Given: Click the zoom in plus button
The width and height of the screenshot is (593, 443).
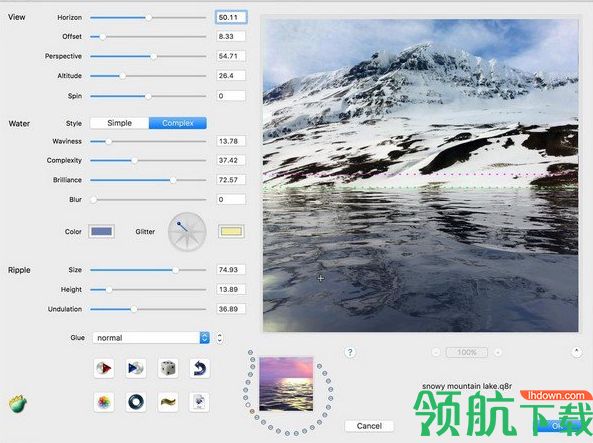Looking at the screenshot, I should [x=498, y=352].
